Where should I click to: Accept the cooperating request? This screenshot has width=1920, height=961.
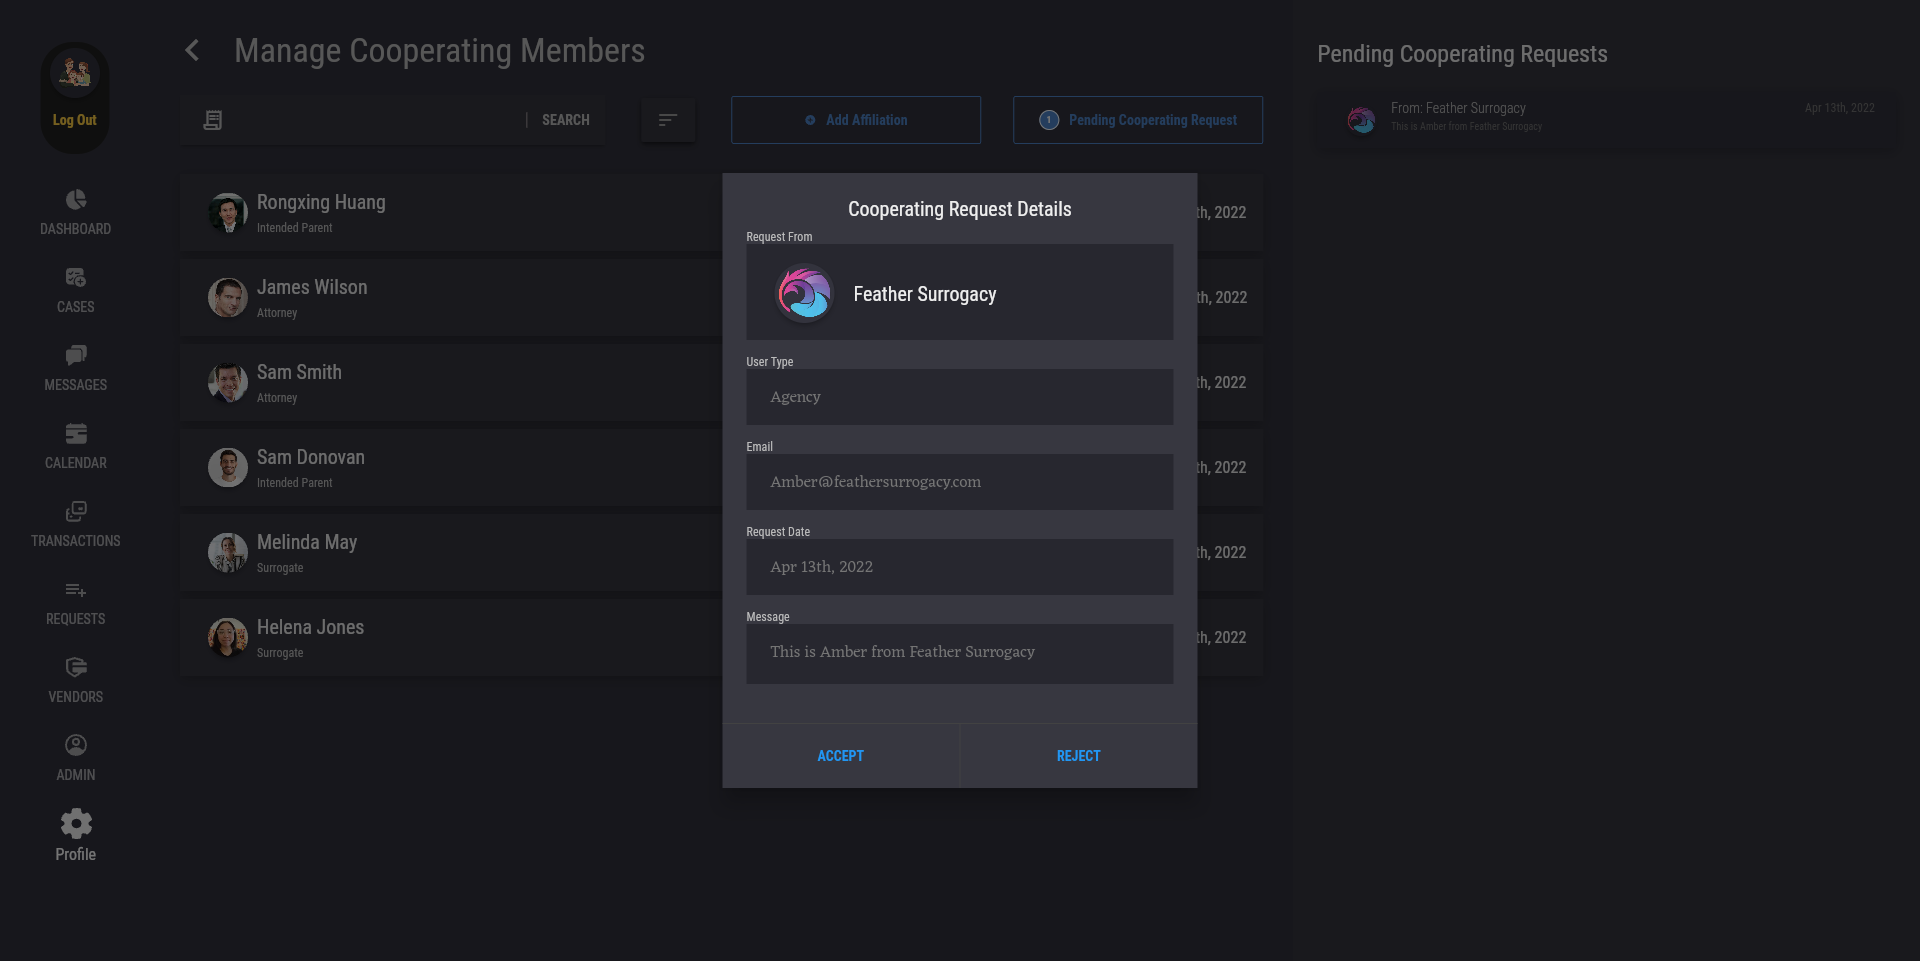840,756
